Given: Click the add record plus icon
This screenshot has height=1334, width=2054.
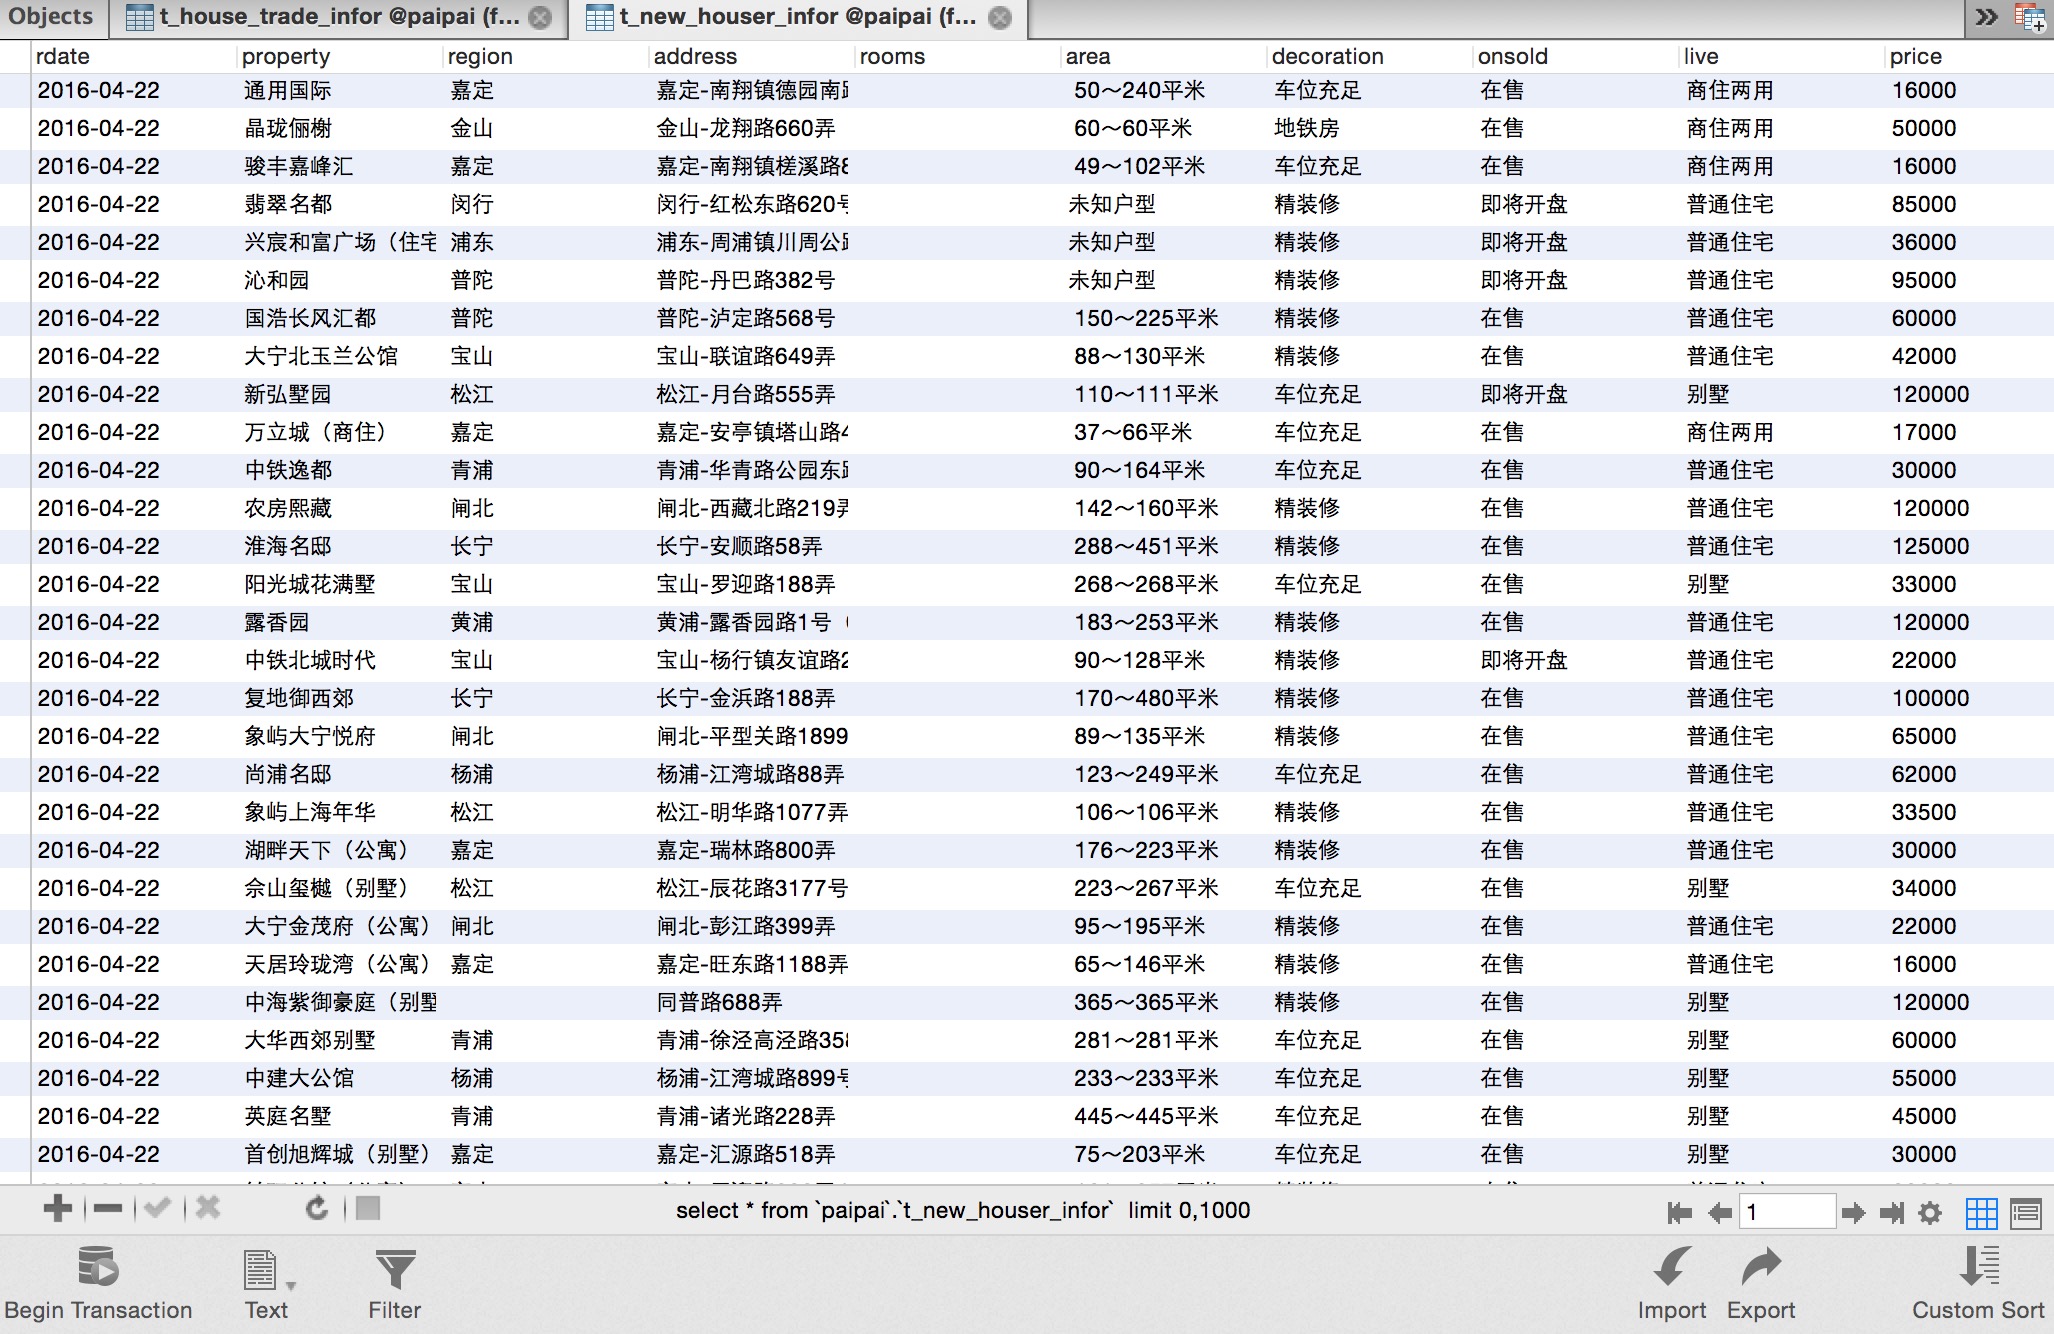Looking at the screenshot, I should (58, 1209).
